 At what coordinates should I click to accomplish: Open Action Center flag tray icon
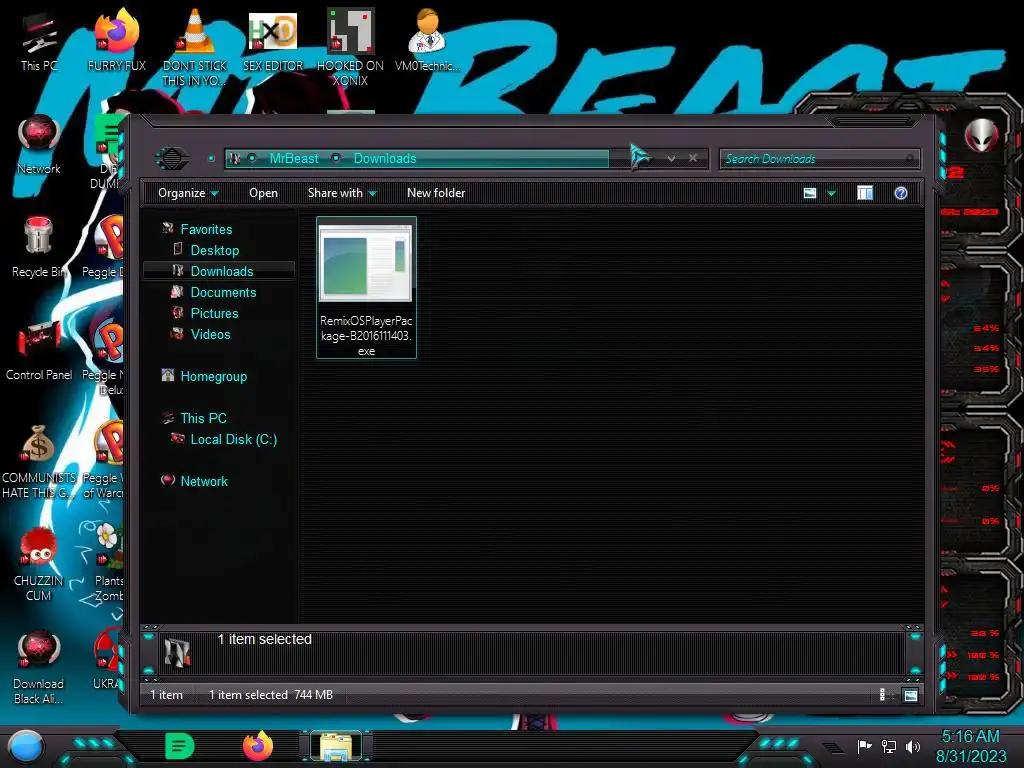(x=864, y=746)
